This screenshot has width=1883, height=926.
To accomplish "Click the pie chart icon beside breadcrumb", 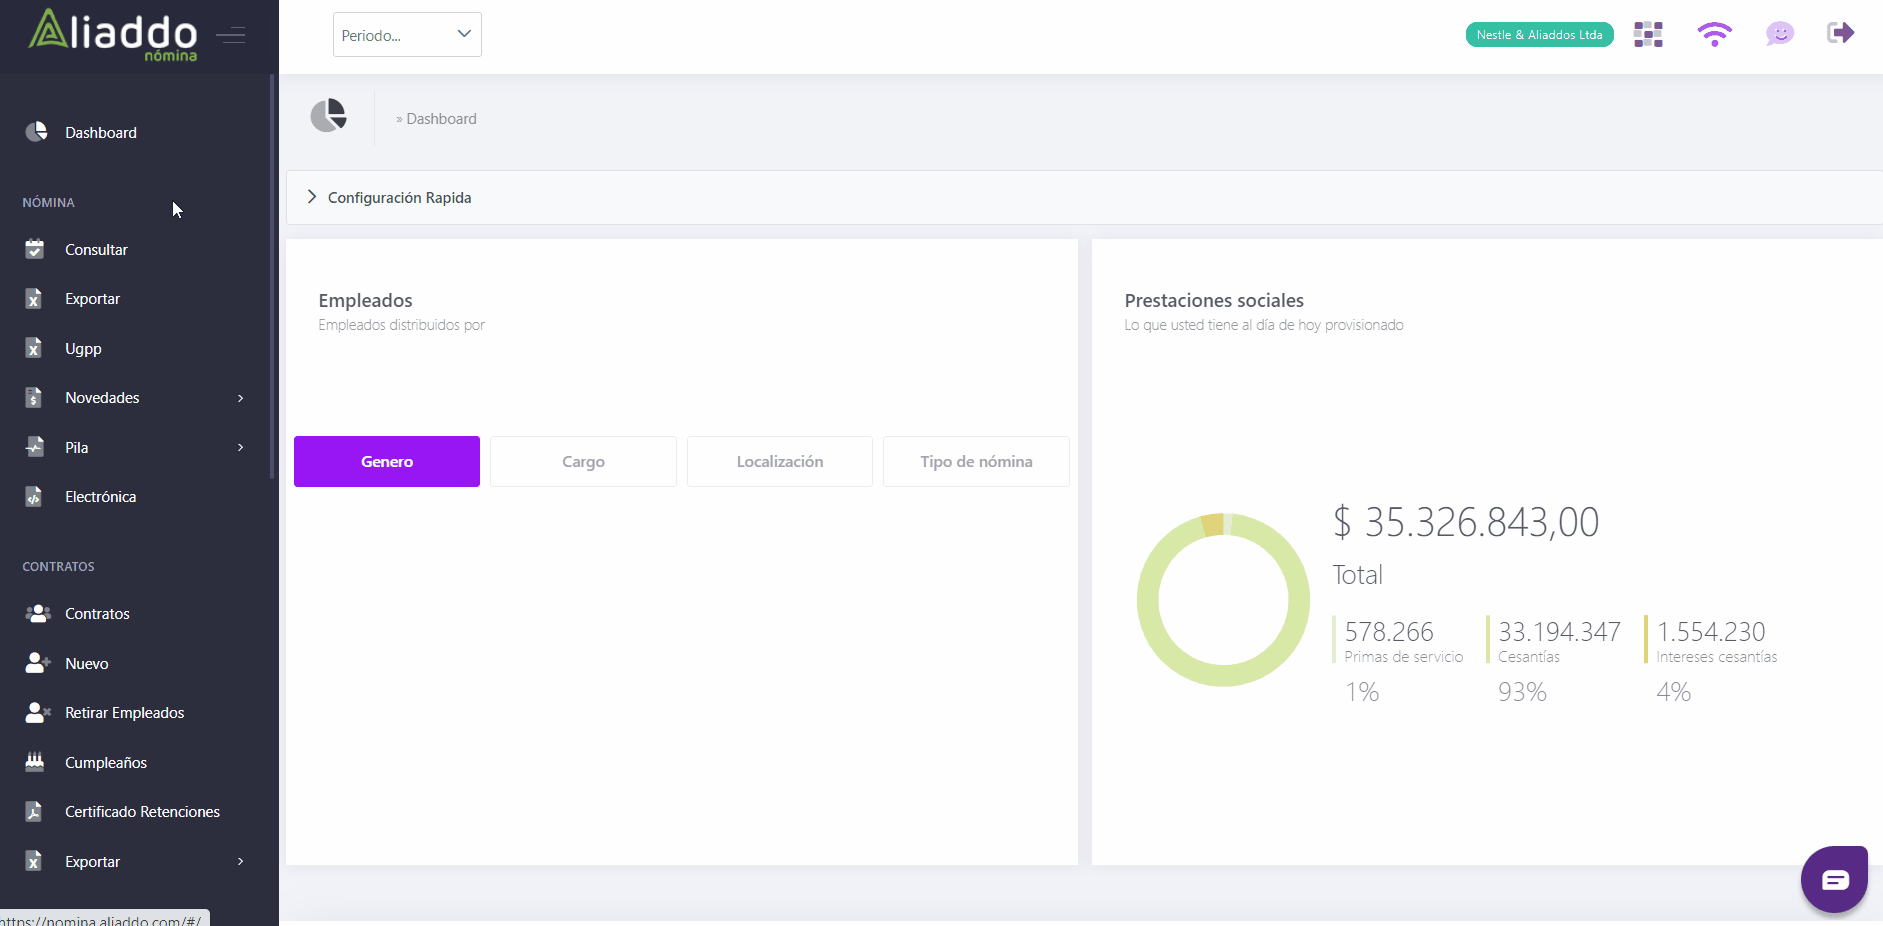I will click(328, 116).
